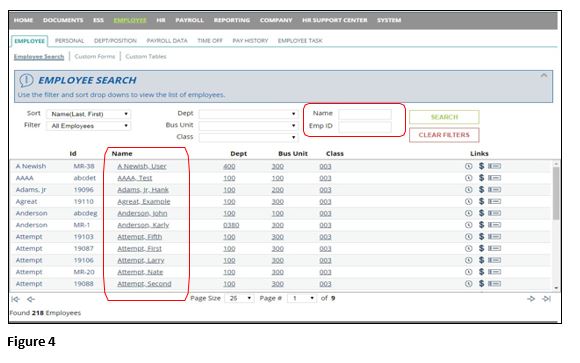The width and height of the screenshot is (580, 363).
Task: Open the Custom Forms link
Action: coord(95,56)
